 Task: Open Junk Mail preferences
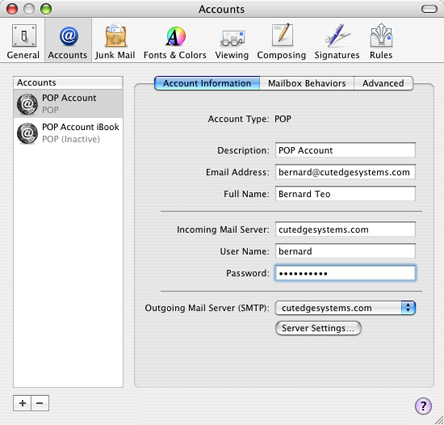click(115, 41)
